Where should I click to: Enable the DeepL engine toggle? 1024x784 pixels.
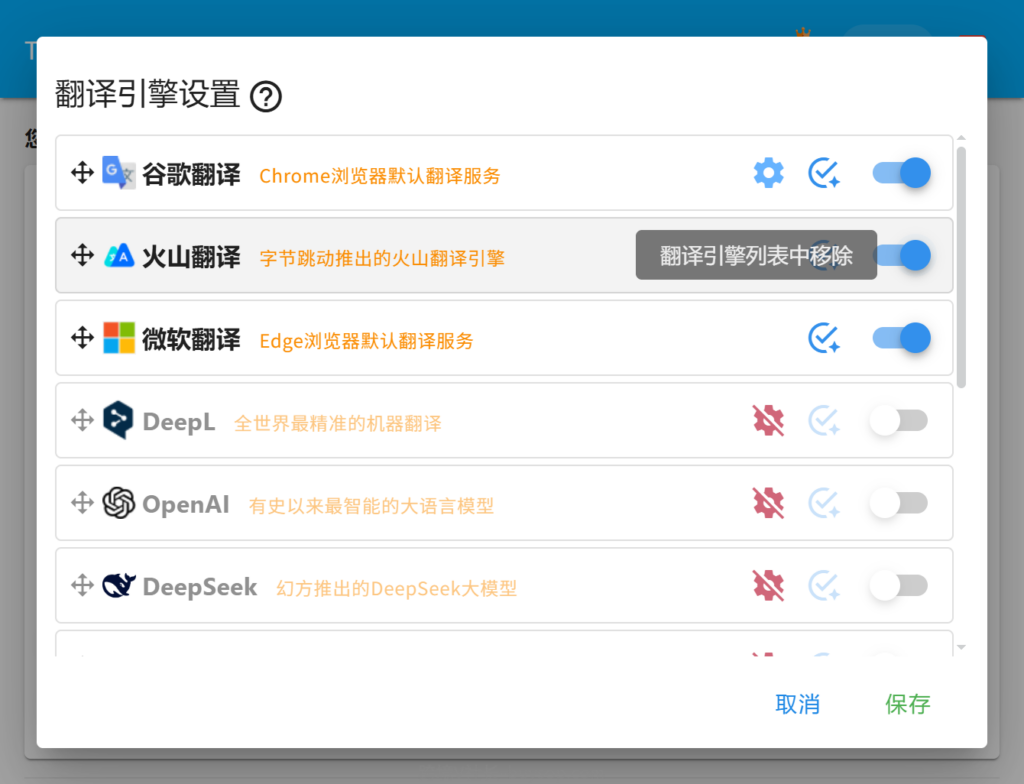pos(899,420)
